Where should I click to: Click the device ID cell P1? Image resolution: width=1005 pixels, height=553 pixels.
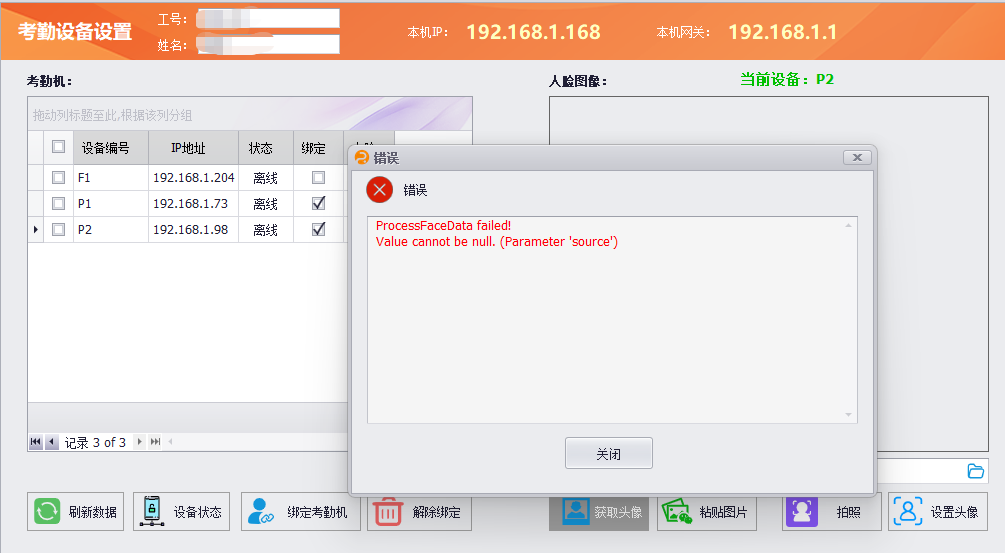click(111, 203)
